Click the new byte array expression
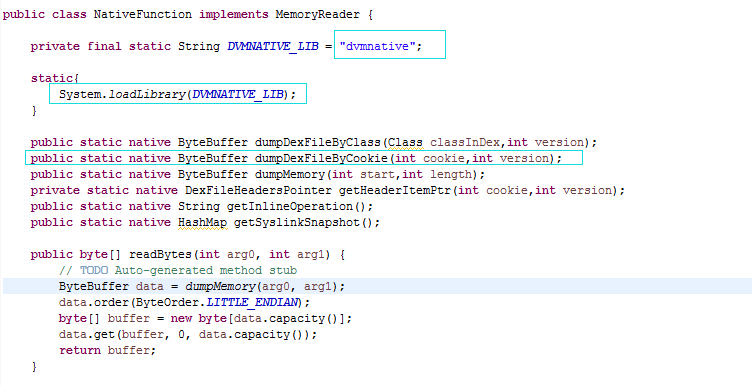The height and width of the screenshot is (386, 752). [261, 318]
